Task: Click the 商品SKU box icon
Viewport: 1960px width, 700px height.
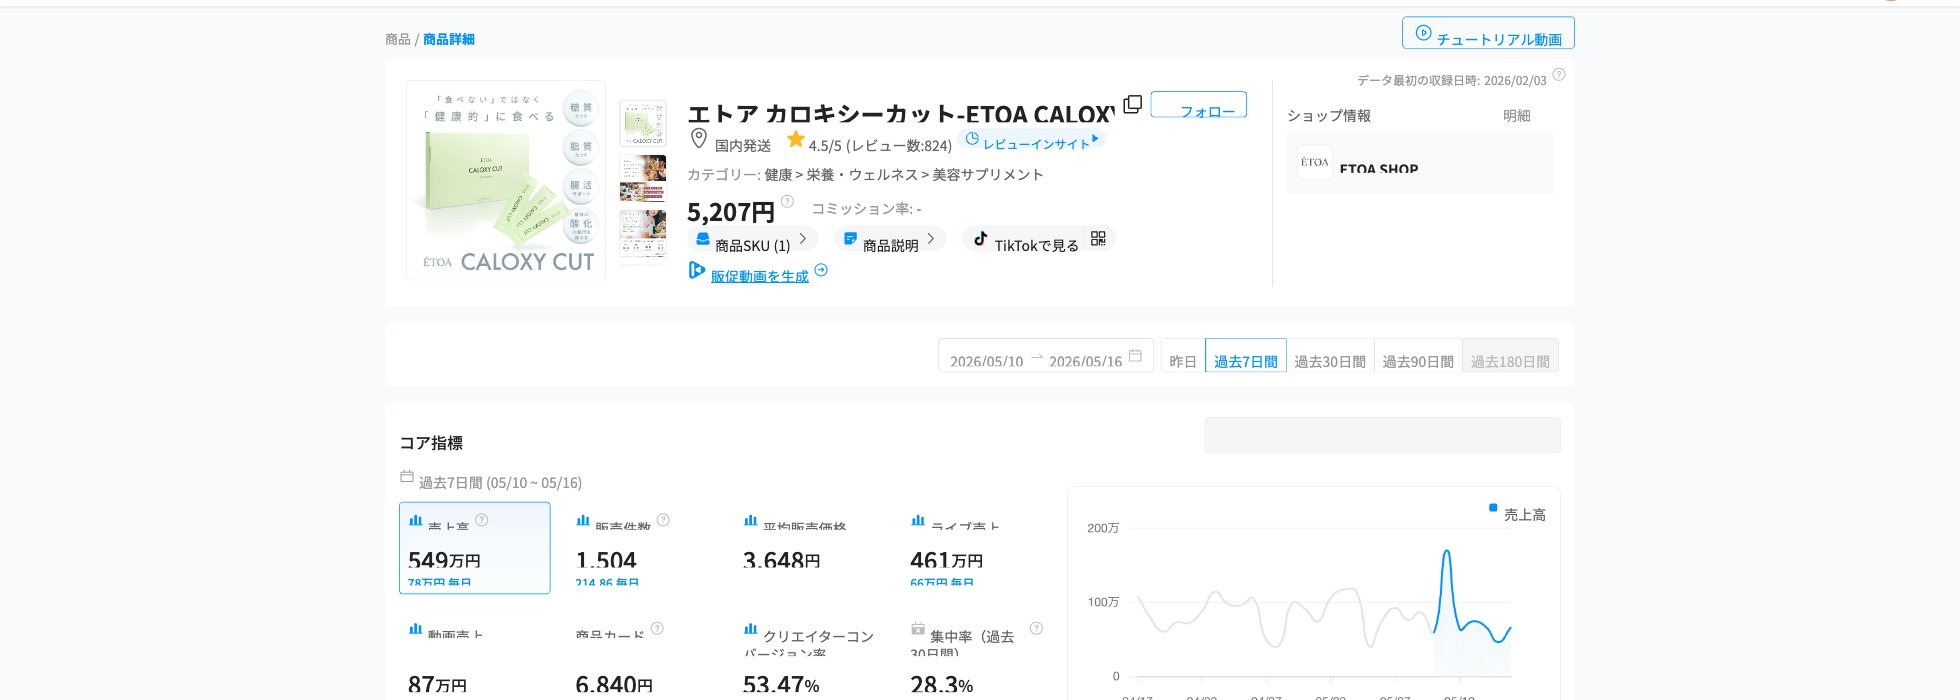Action: coord(702,238)
